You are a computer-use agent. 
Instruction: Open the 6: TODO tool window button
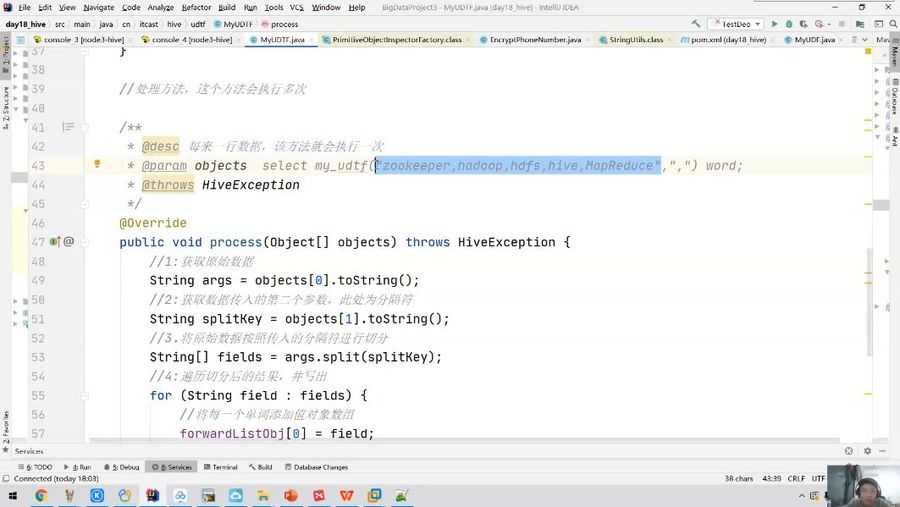coord(36,467)
